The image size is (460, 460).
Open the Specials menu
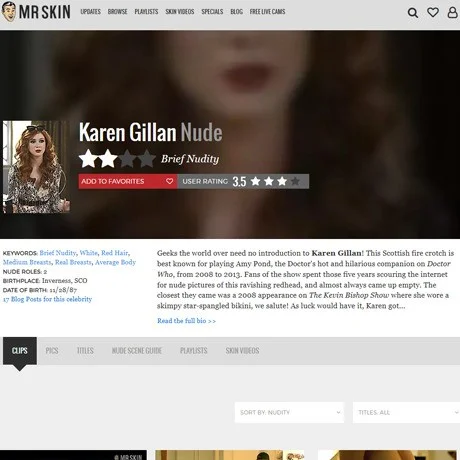tap(212, 12)
